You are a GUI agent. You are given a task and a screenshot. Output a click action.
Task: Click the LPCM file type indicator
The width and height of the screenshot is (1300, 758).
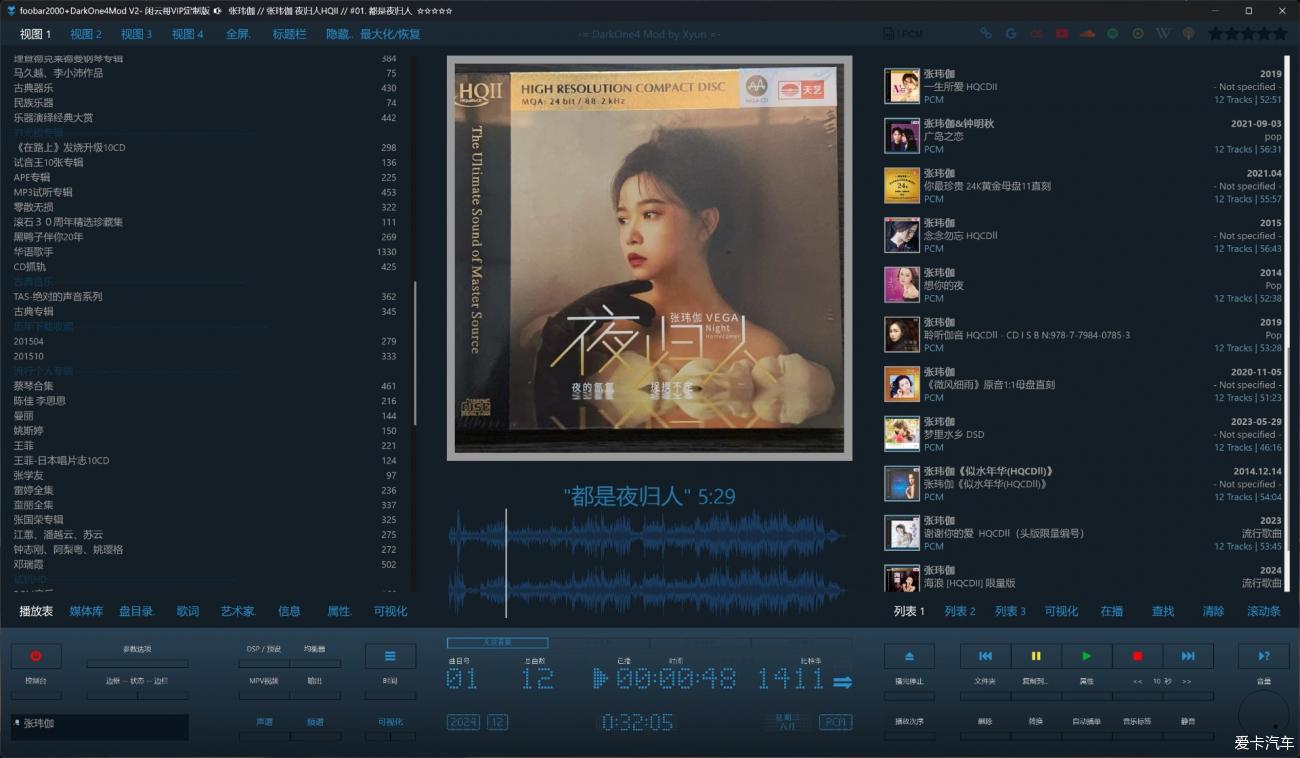(904, 34)
